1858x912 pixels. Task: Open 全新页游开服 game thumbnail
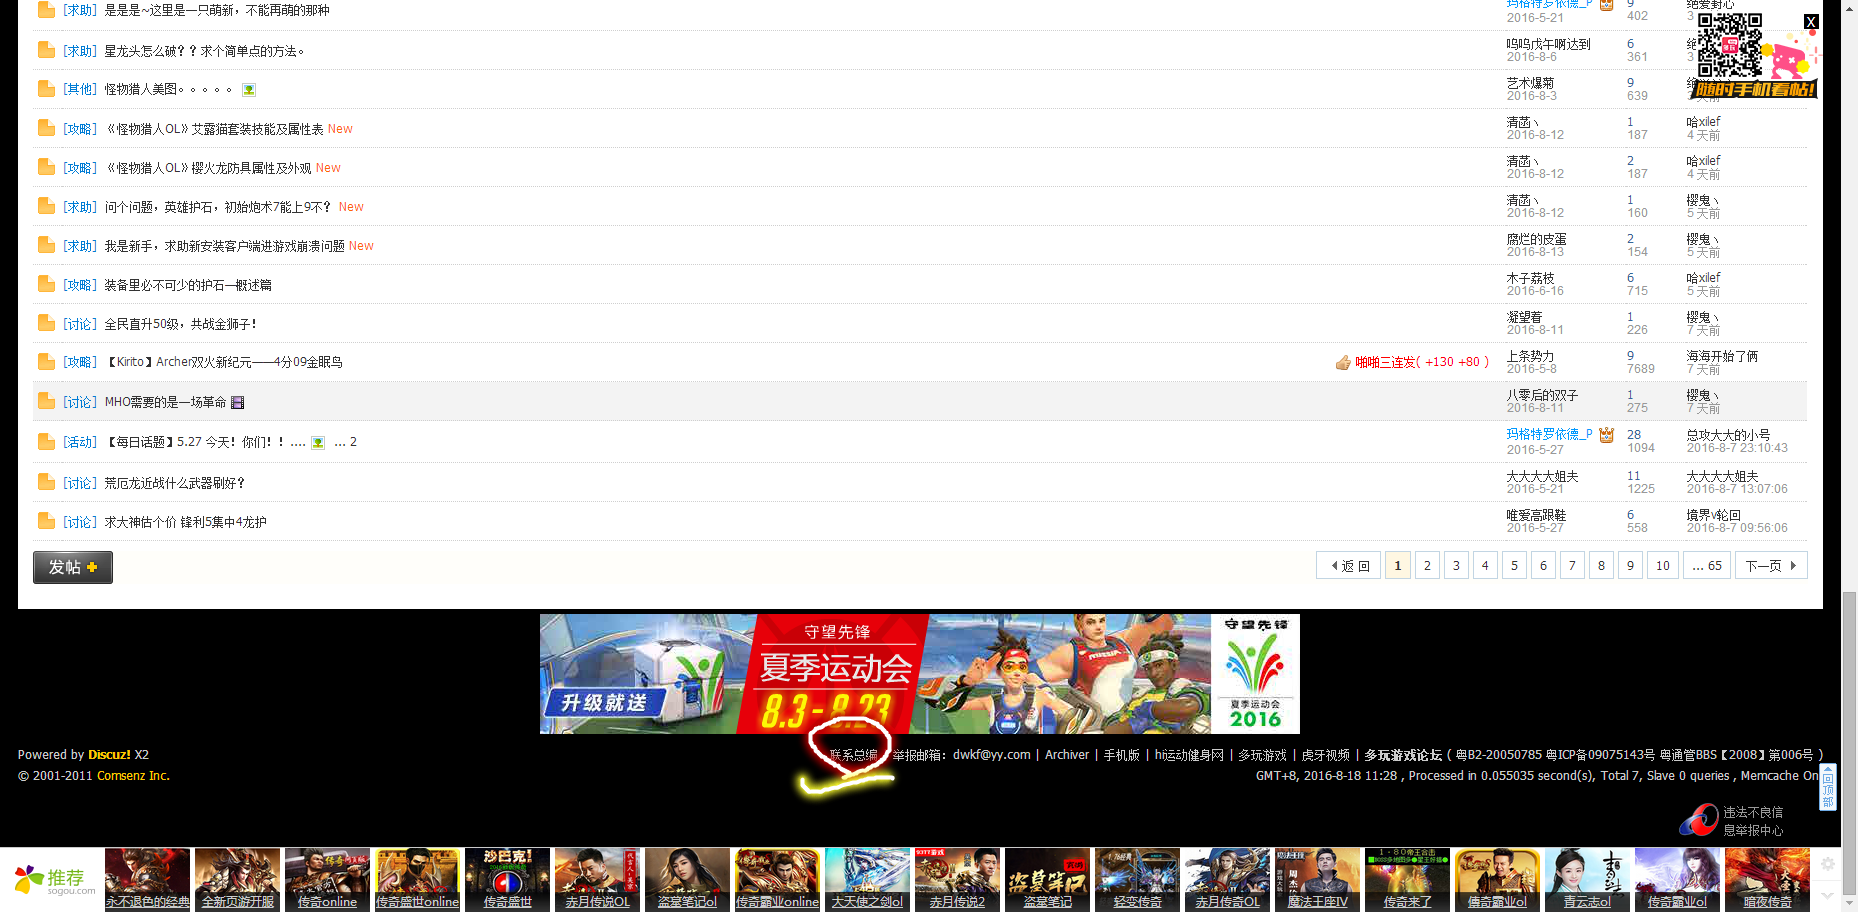pyautogui.click(x=237, y=880)
